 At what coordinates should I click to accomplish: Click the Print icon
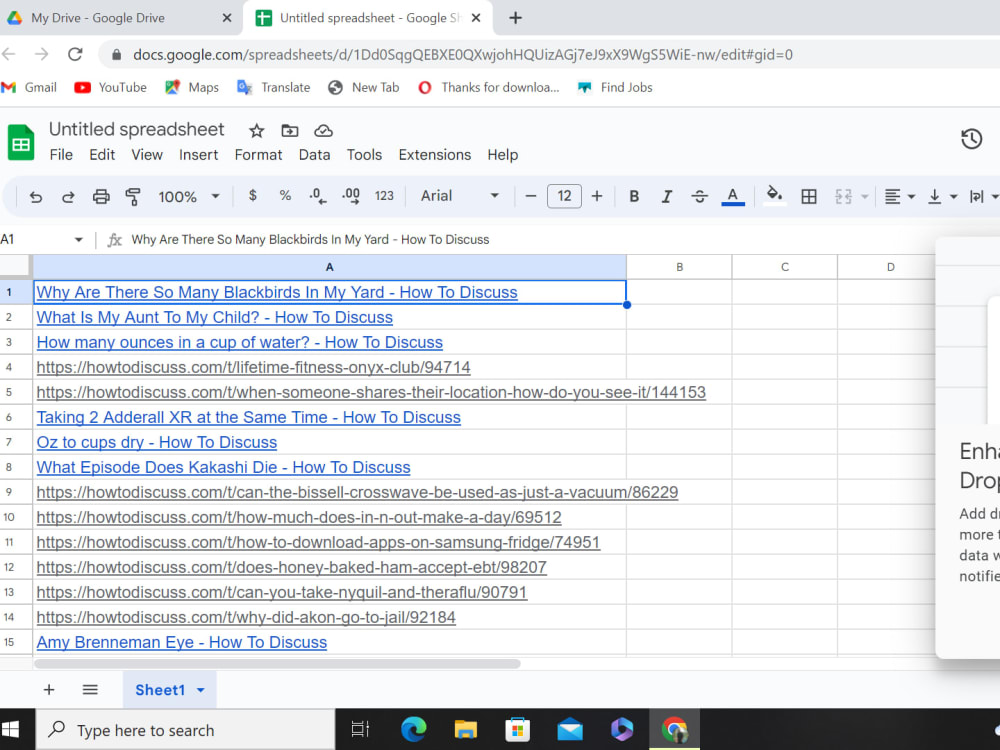click(x=101, y=196)
